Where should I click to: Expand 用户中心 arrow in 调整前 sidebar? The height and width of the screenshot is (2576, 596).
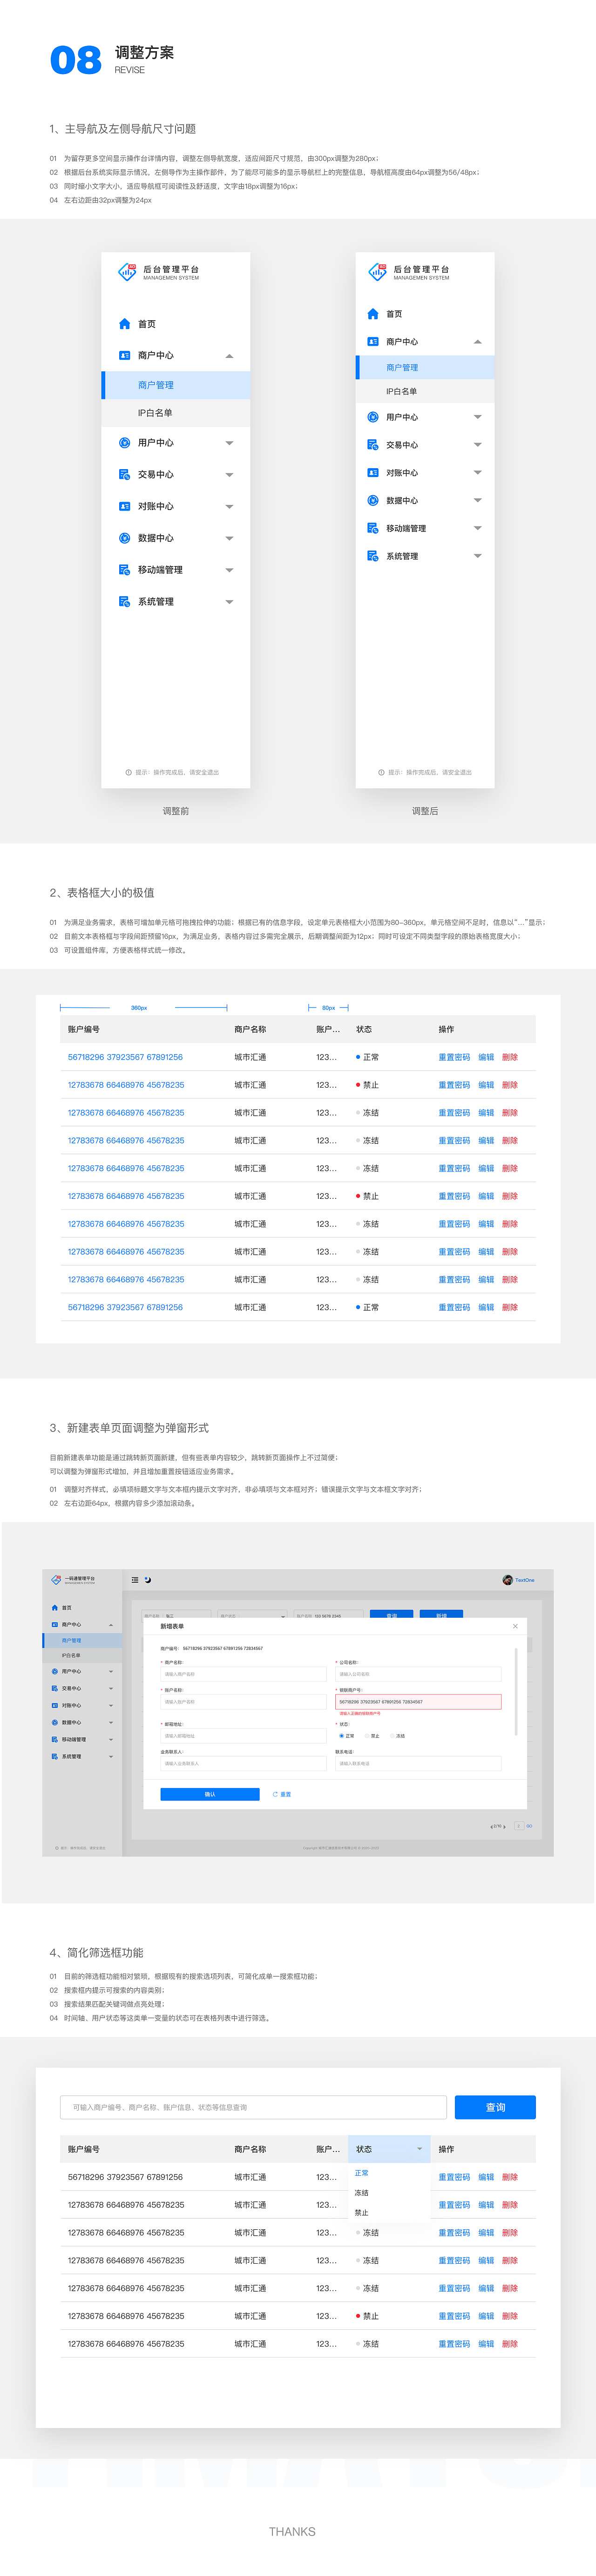(229, 443)
